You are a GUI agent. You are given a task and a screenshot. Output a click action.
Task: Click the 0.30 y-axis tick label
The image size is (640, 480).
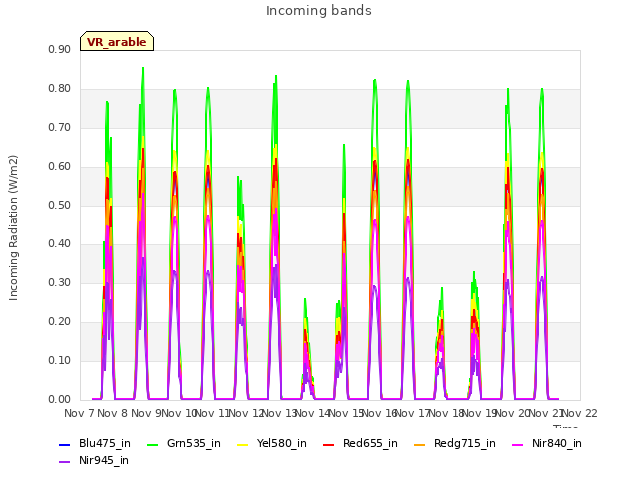click(60, 282)
